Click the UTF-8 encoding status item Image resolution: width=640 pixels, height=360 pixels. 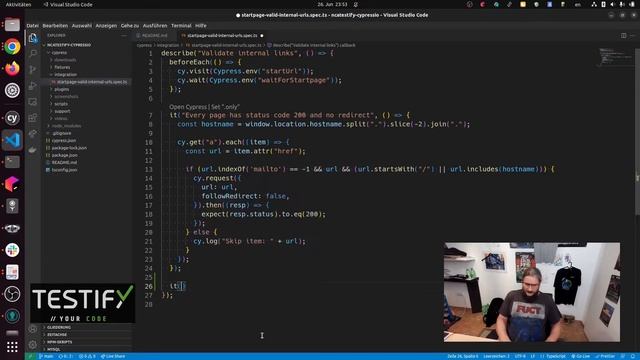(x=520, y=356)
